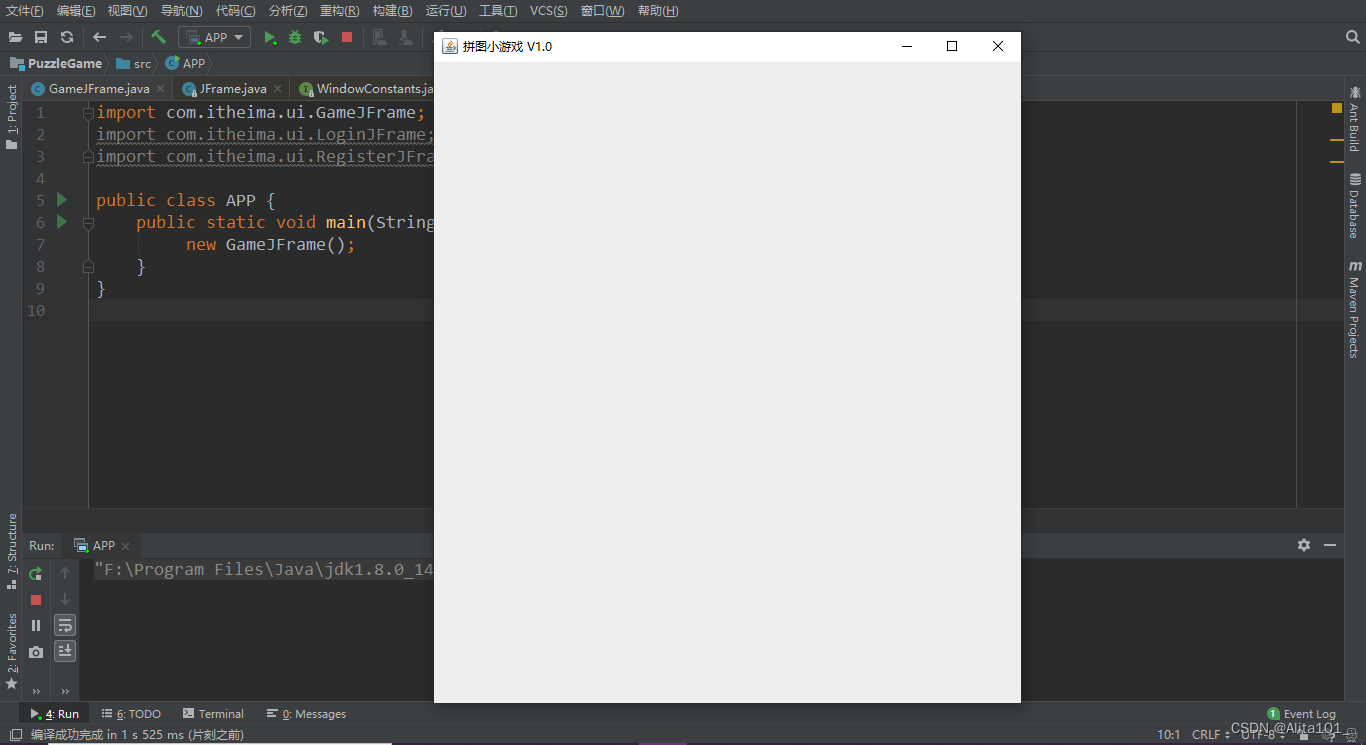Open the VCS(S) menu

(x=548, y=11)
